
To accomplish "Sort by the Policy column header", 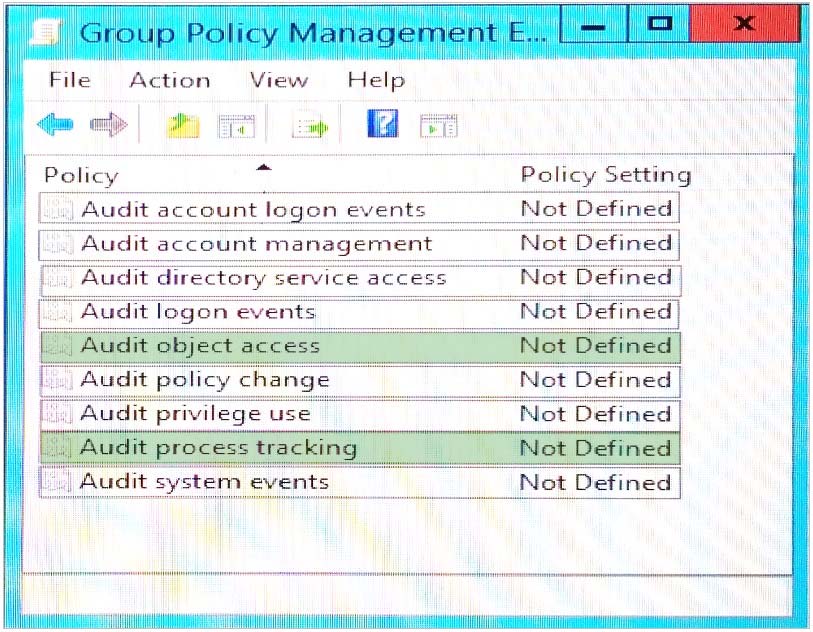I will [81, 176].
